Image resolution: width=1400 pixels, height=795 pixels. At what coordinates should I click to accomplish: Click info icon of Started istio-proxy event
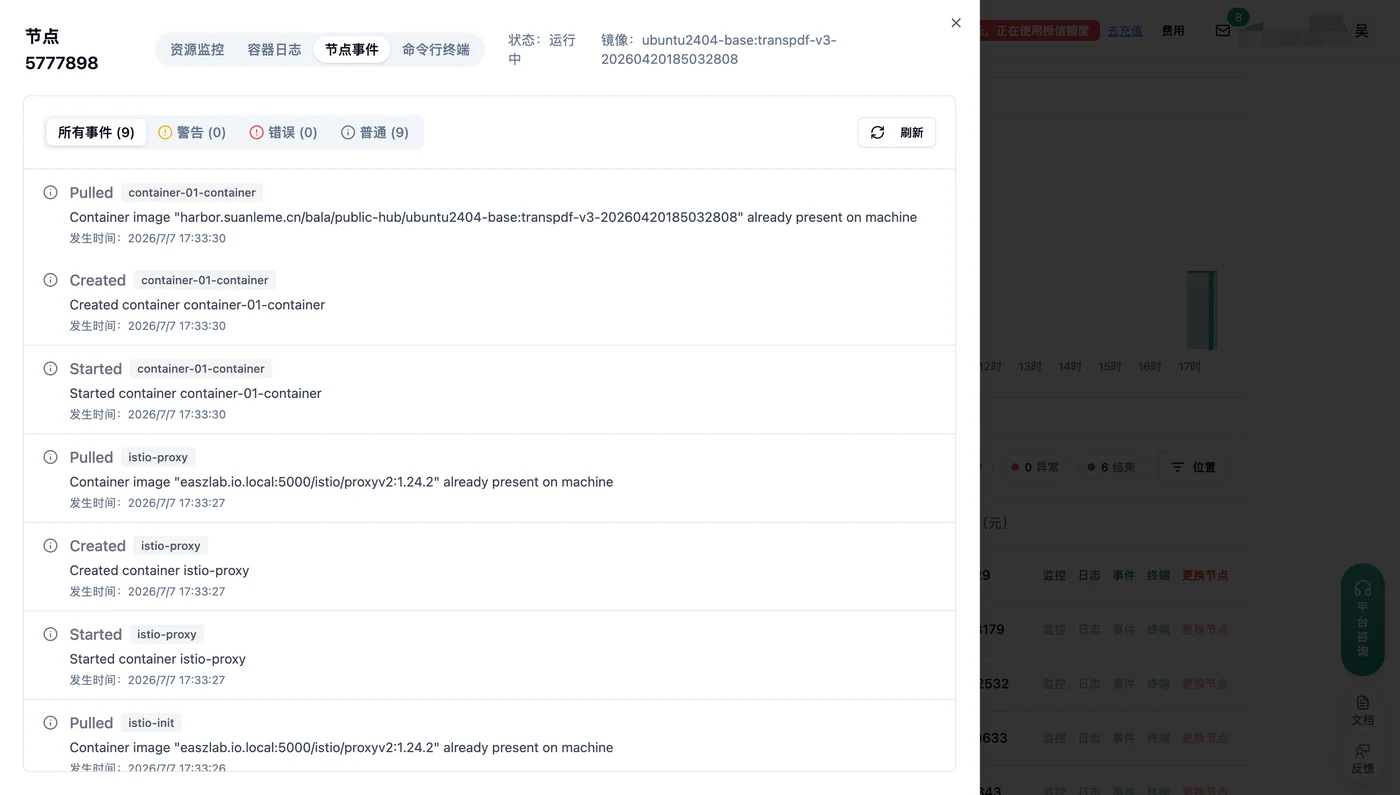point(50,634)
